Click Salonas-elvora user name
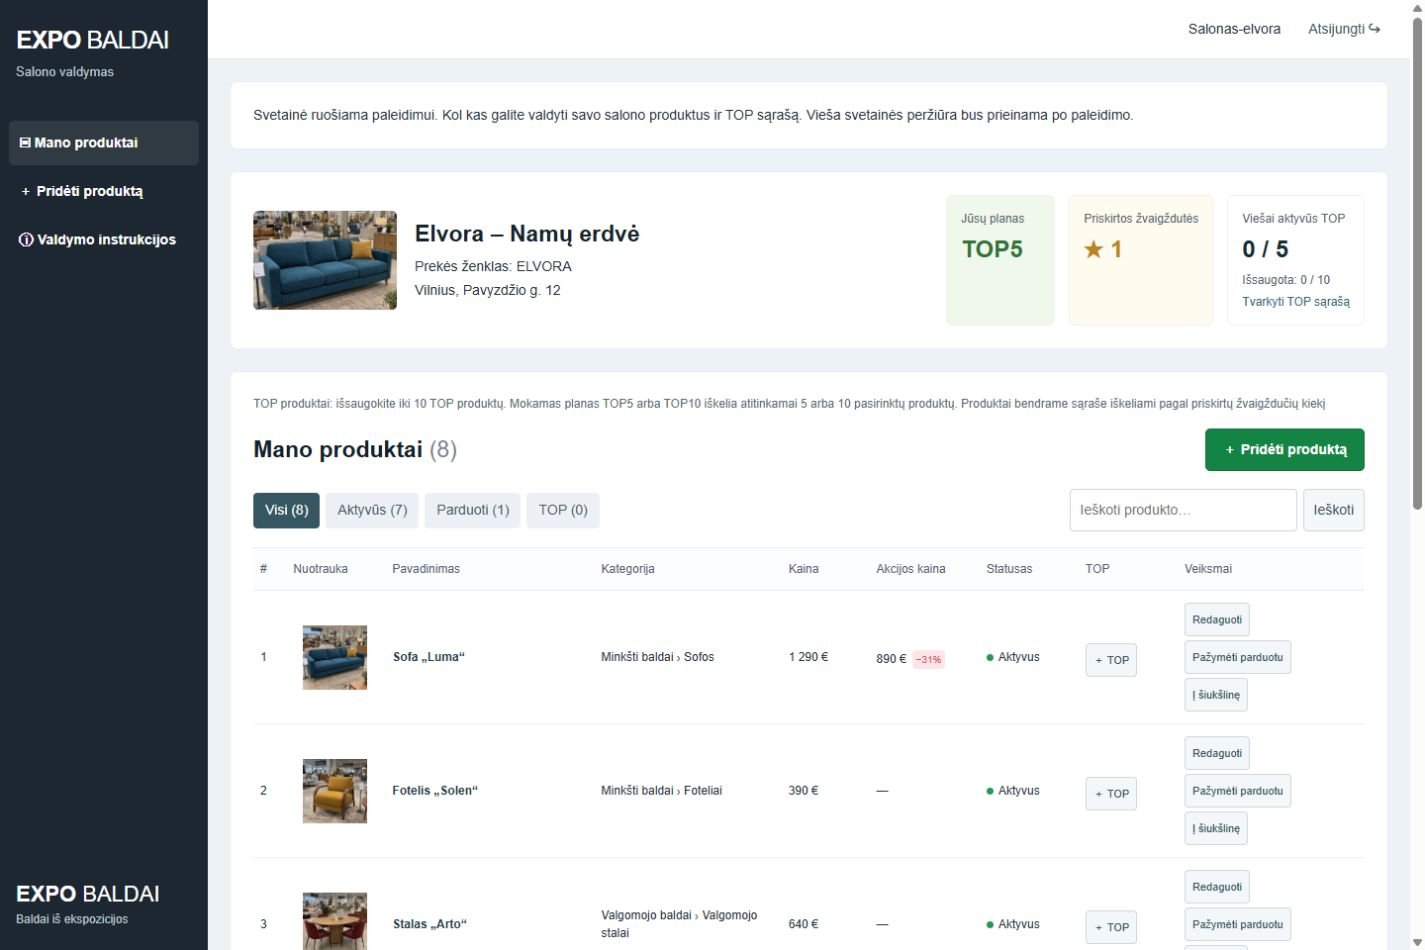This screenshot has height=950, width=1425. coord(1234,29)
